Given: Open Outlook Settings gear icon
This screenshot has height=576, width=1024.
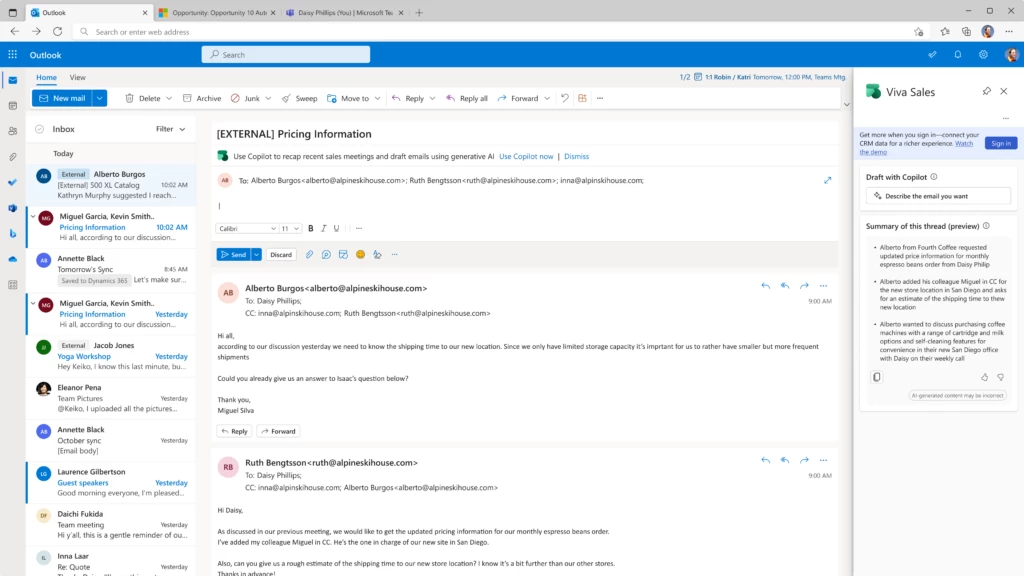Looking at the screenshot, I should pyautogui.click(x=983, y=54).
